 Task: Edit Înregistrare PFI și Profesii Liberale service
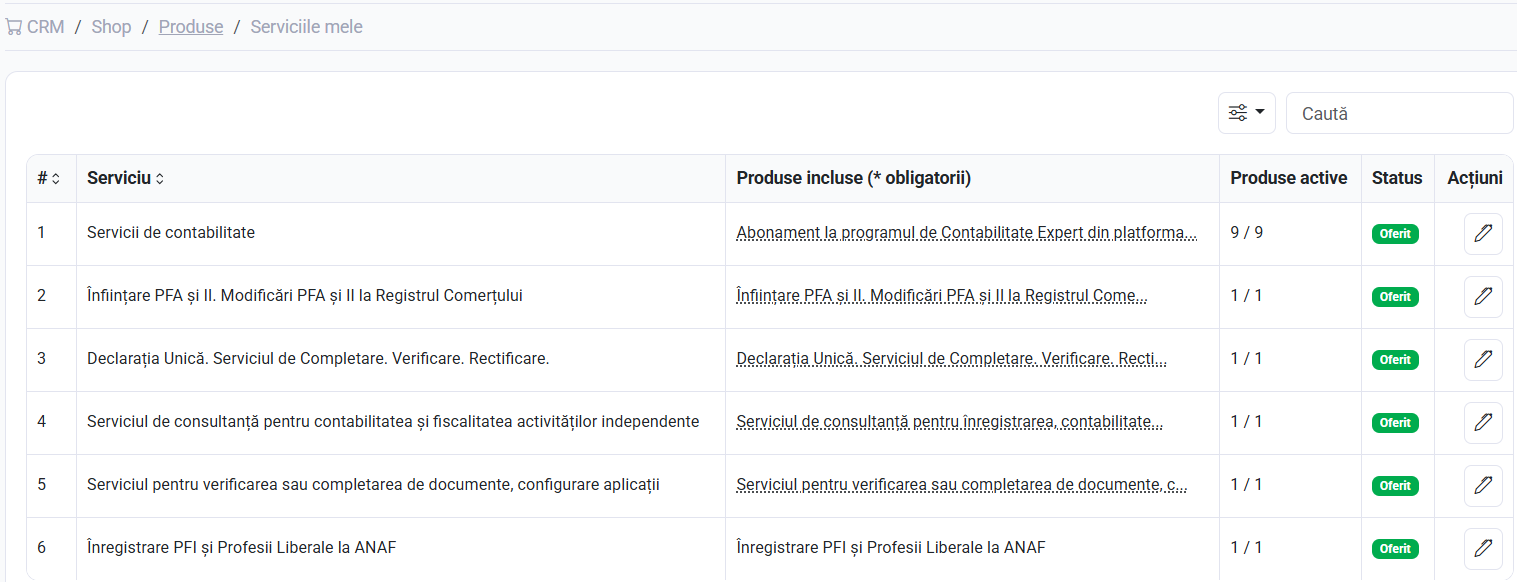coord(1483,549)
